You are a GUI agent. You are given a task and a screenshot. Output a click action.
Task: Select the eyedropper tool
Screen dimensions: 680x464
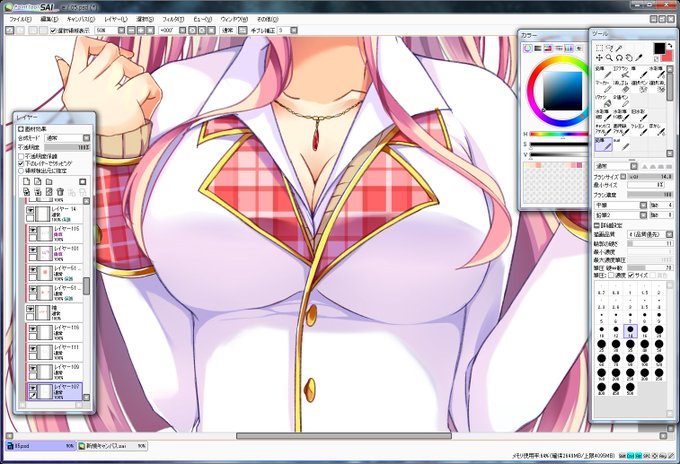pos(638,58)
